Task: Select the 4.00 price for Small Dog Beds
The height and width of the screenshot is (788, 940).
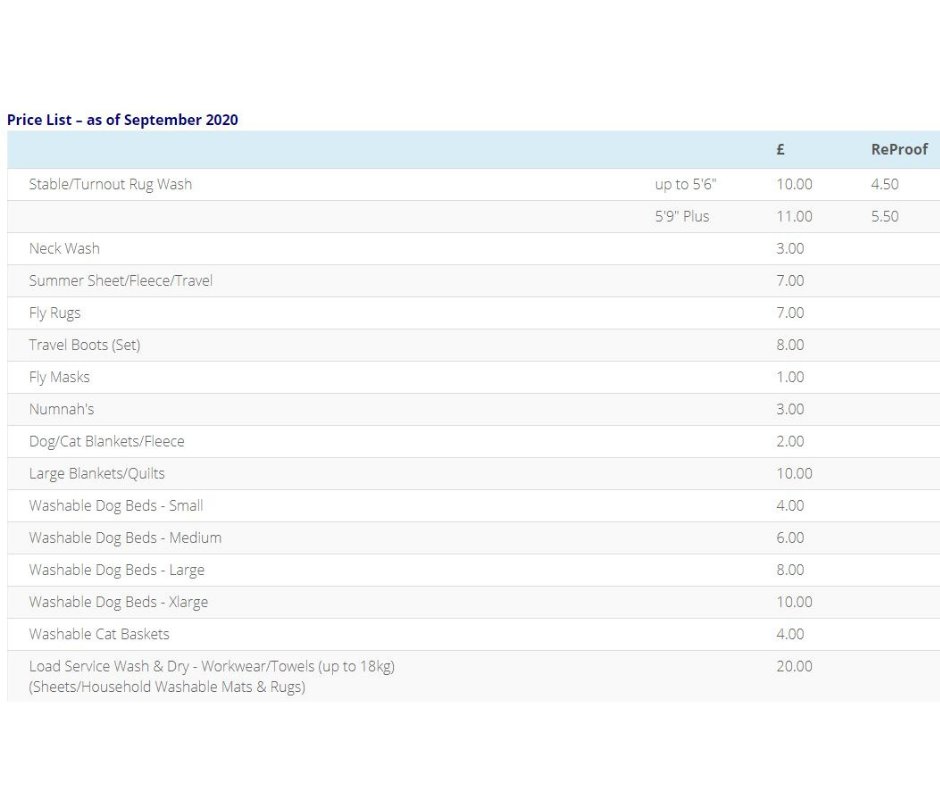Action: 790,506
